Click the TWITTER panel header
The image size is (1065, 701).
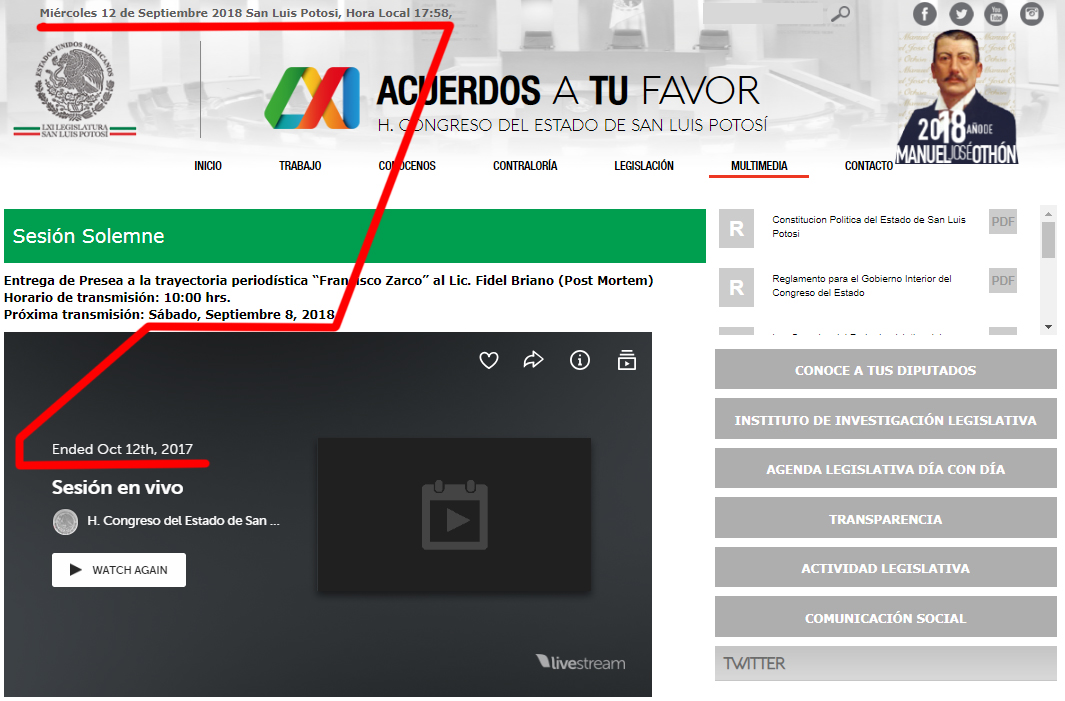pyautogui.click(x=886, y=663)
